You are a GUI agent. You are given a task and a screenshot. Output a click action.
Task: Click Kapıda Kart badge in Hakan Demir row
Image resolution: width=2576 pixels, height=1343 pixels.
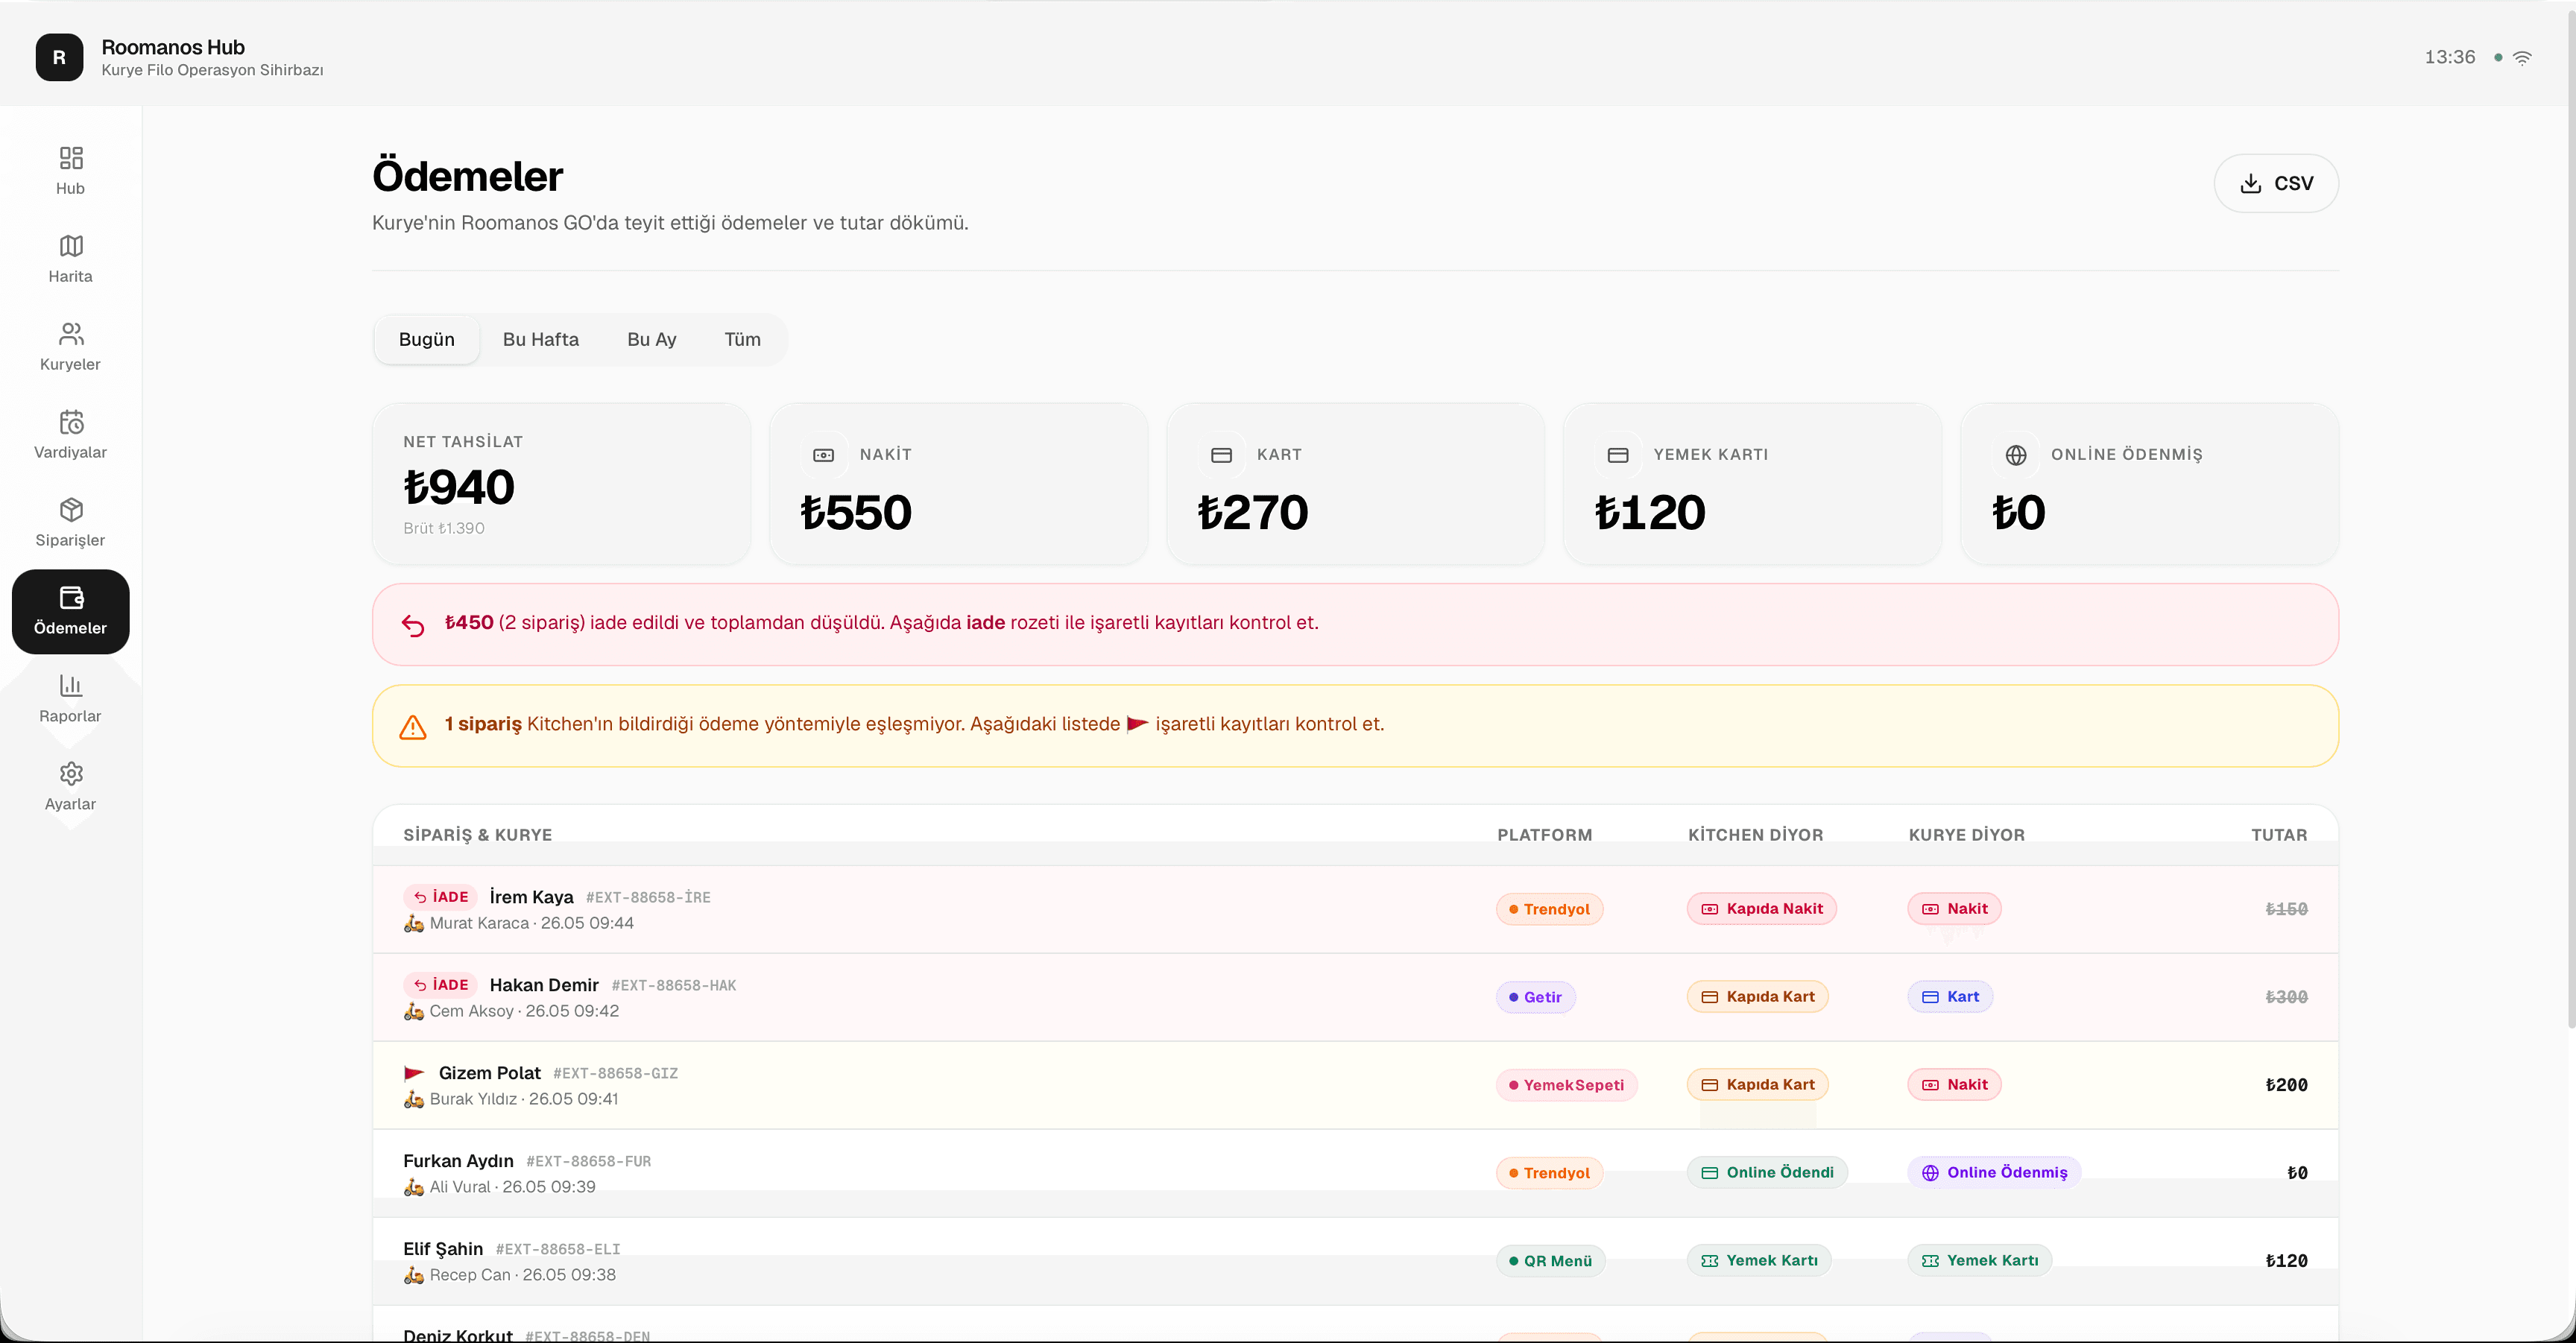pos(1758,997)
